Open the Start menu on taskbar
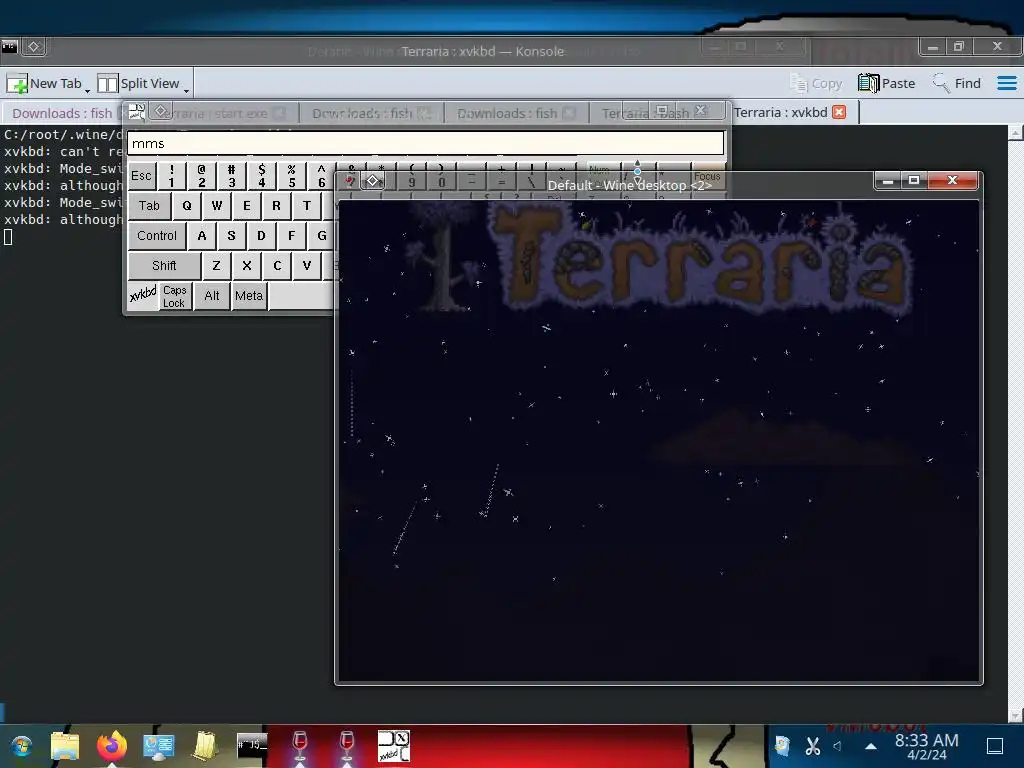The image size is (1024, 768). tap(21, 746)
